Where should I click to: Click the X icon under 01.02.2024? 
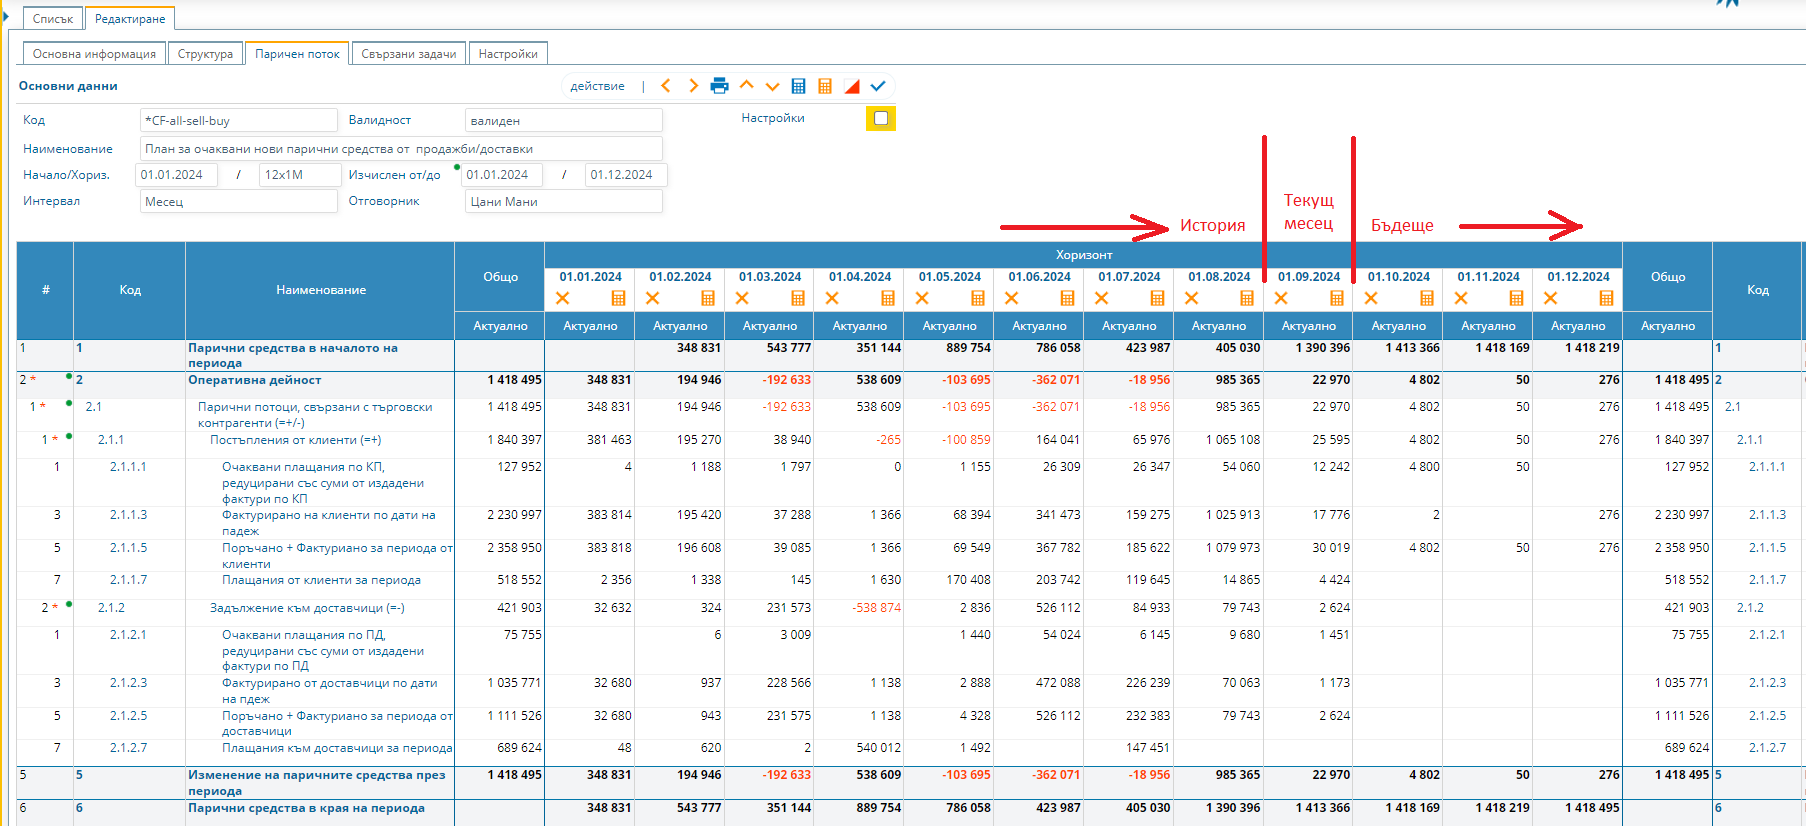tap(652, 298)
